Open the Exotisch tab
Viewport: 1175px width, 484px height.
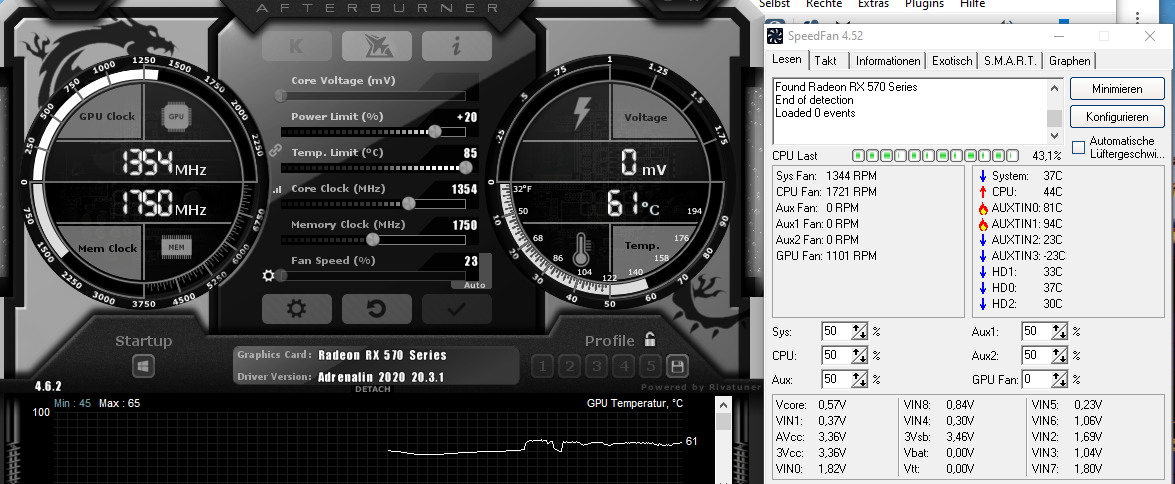[952, 61]
